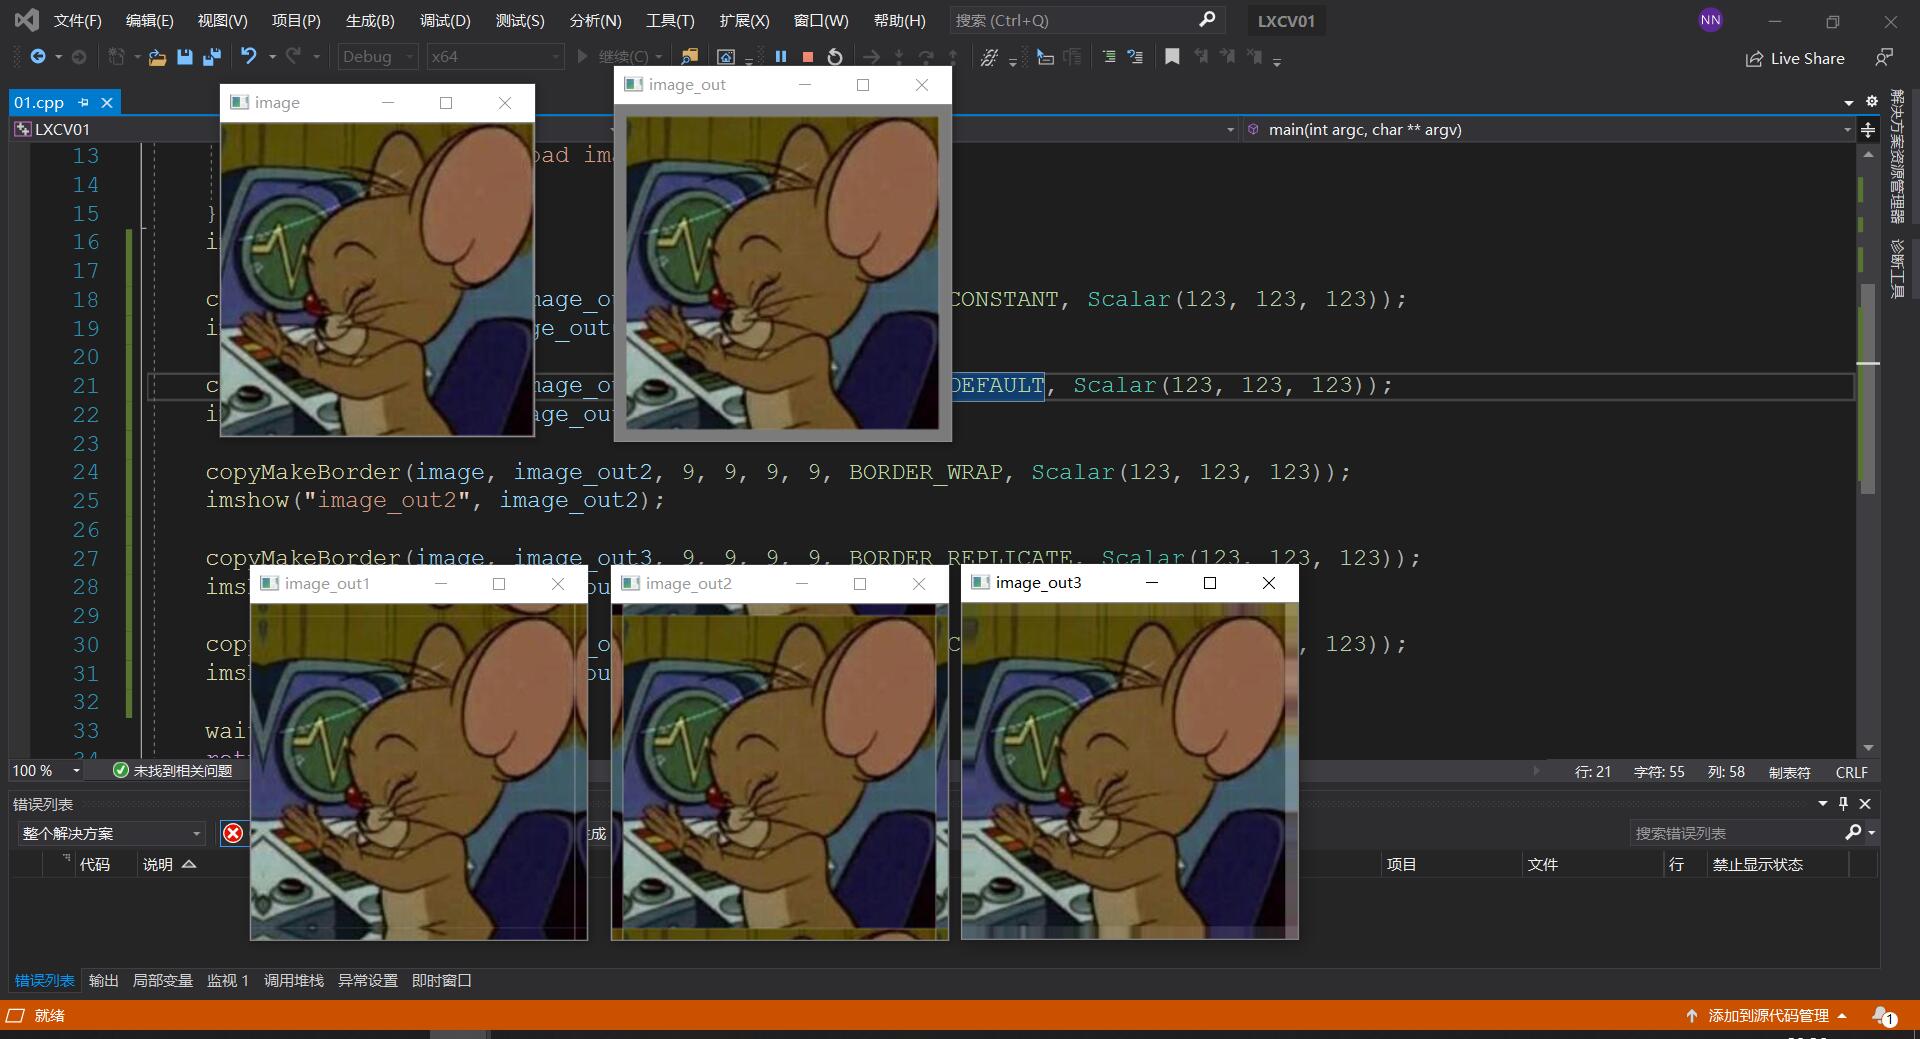Viewport: 1920px width, 1039px height.
Task: Click the 代码 column header
Action: point(94,864)
